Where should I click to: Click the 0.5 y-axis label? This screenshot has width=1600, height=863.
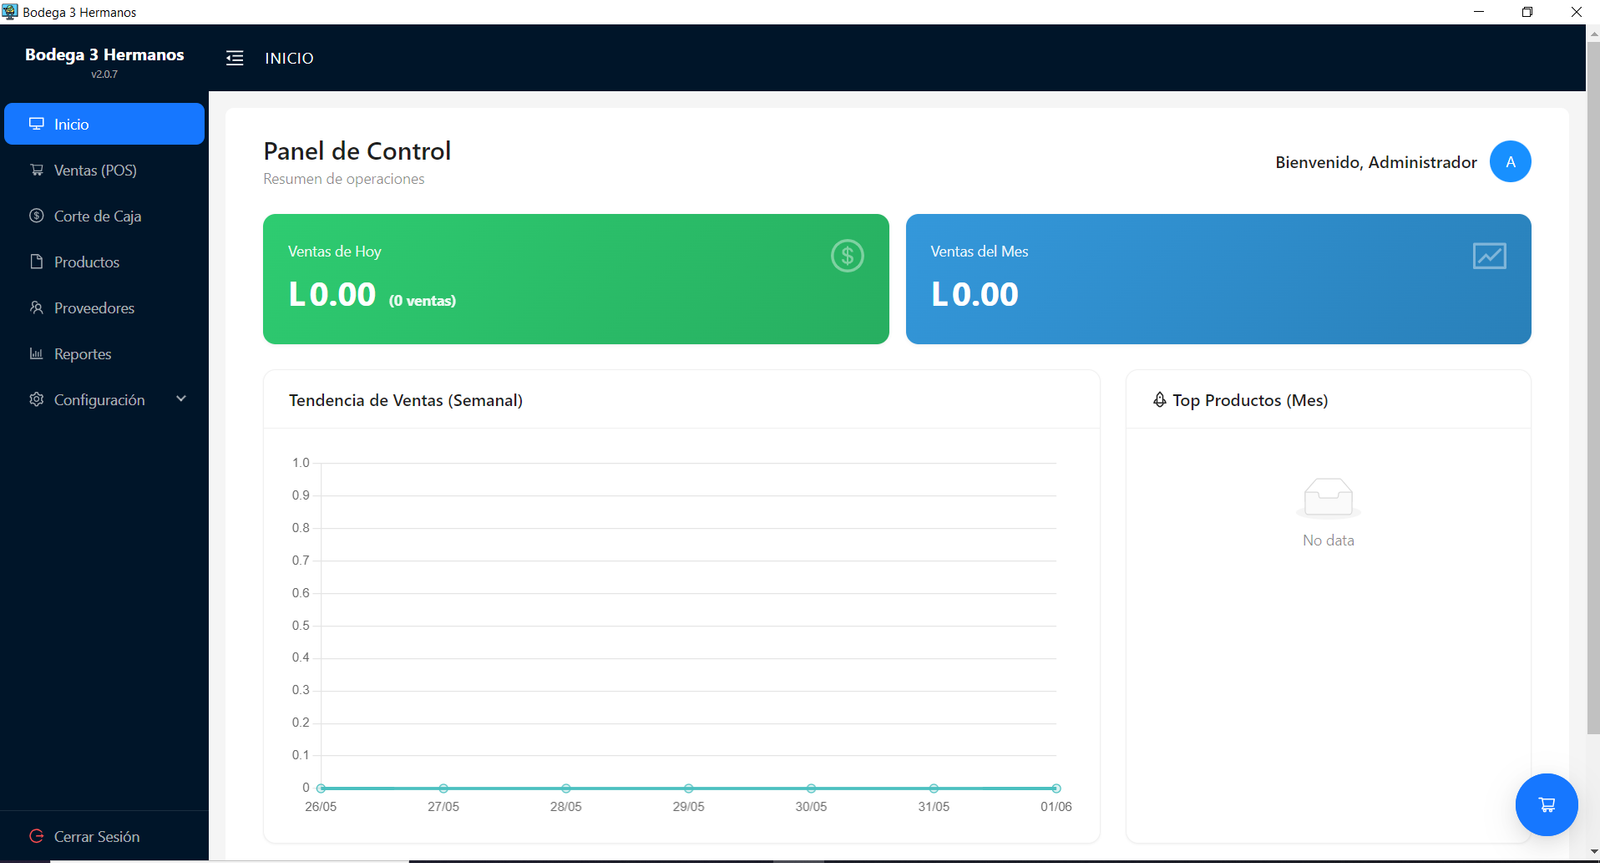(301, 625)
